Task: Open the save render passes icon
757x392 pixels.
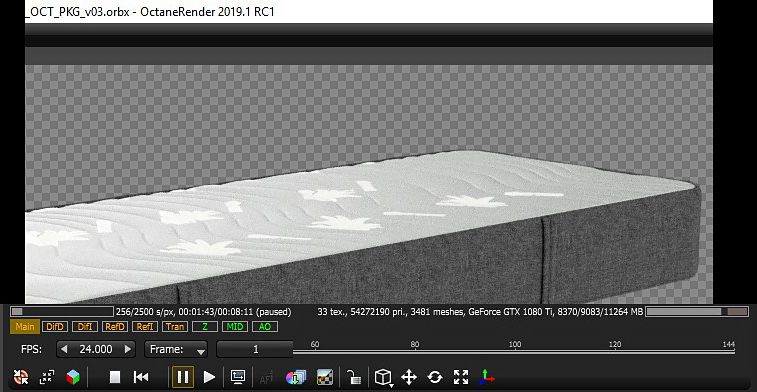Action: 295,377
